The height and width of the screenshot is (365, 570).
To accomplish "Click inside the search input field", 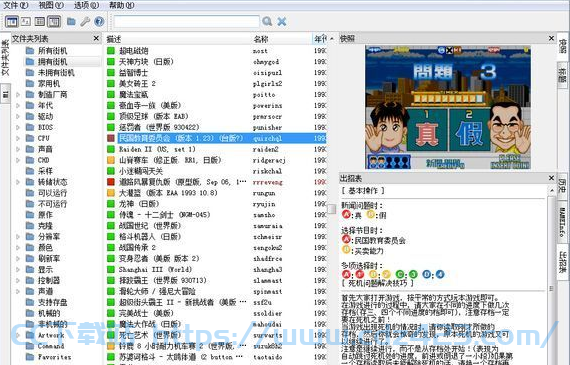I will pyautogui.click(x=186, y=21).
